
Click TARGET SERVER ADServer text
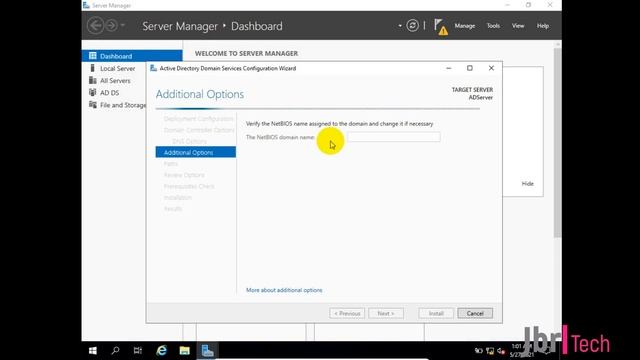472,93
